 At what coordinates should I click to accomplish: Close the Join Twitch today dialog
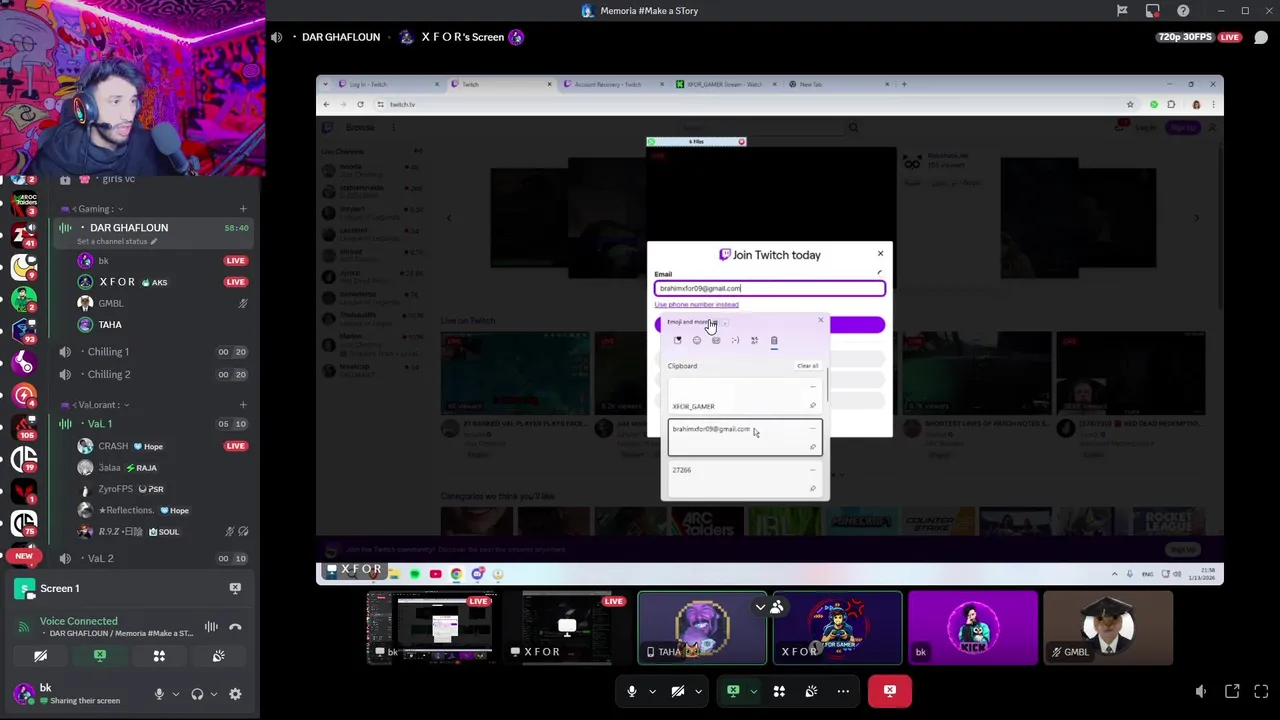pos(880,253)
